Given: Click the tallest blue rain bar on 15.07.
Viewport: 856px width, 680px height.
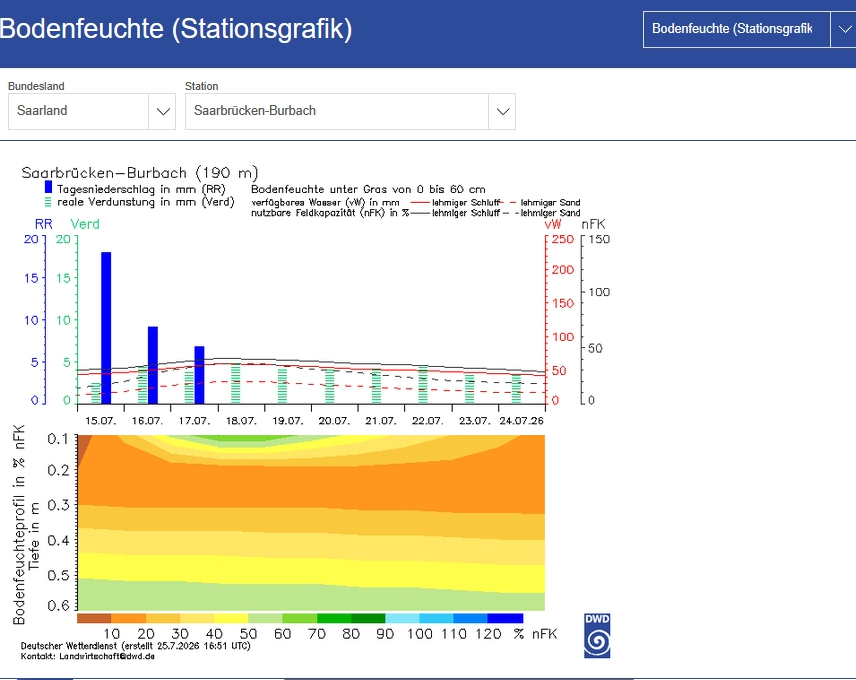Looking at the screenshot, I should 106,328.
